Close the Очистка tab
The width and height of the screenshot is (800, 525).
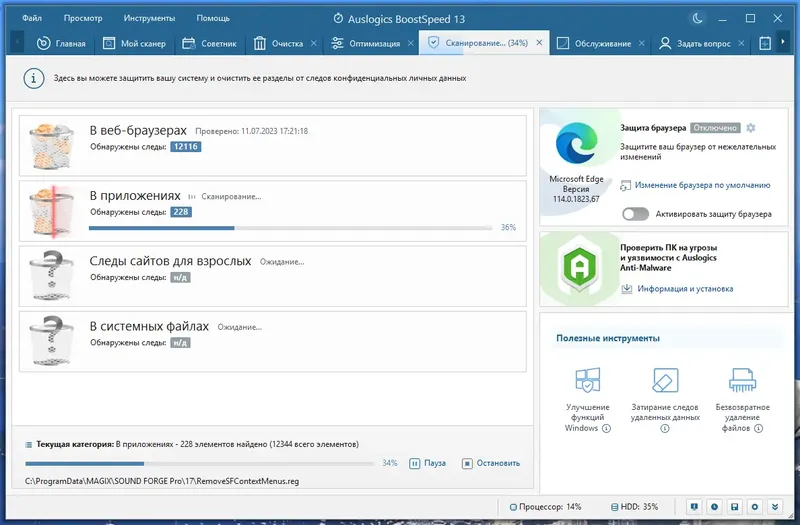(x=314, y=43)
